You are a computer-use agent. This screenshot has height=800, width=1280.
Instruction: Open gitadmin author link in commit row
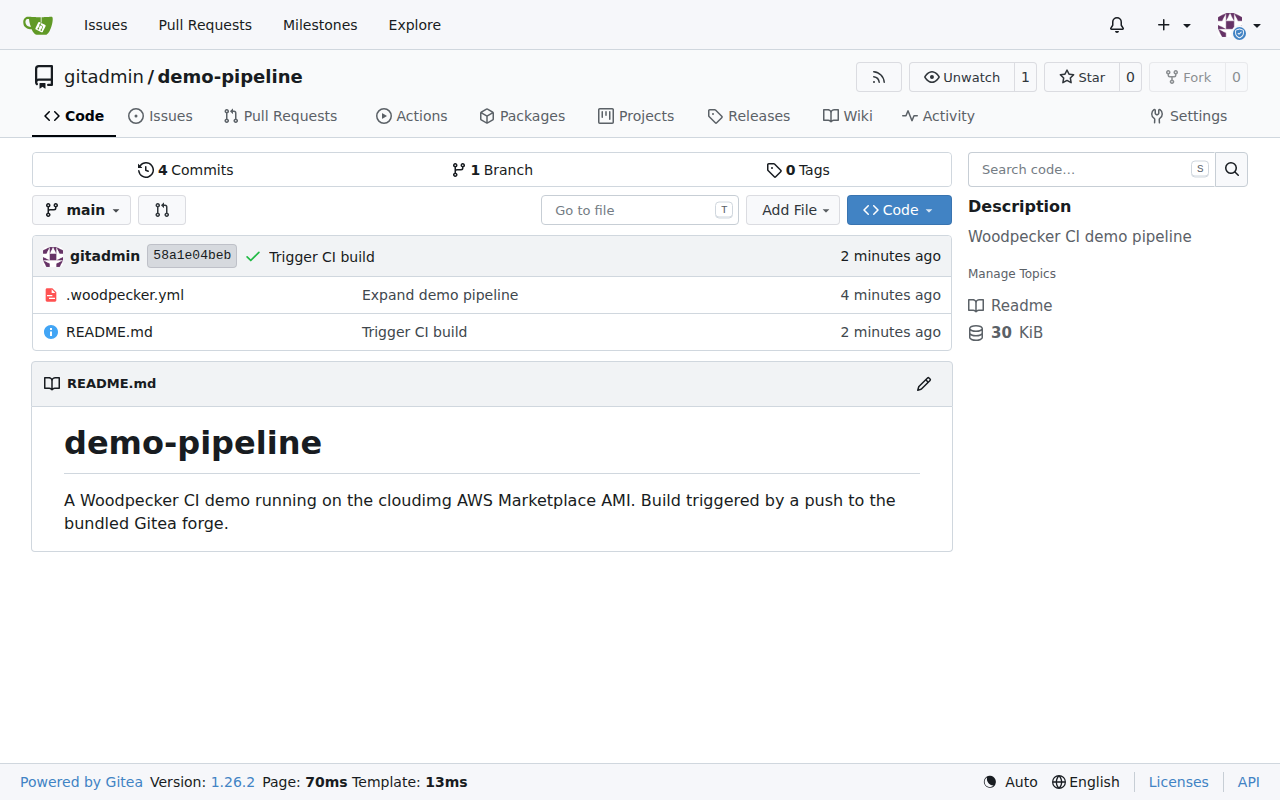coord(105,257)
